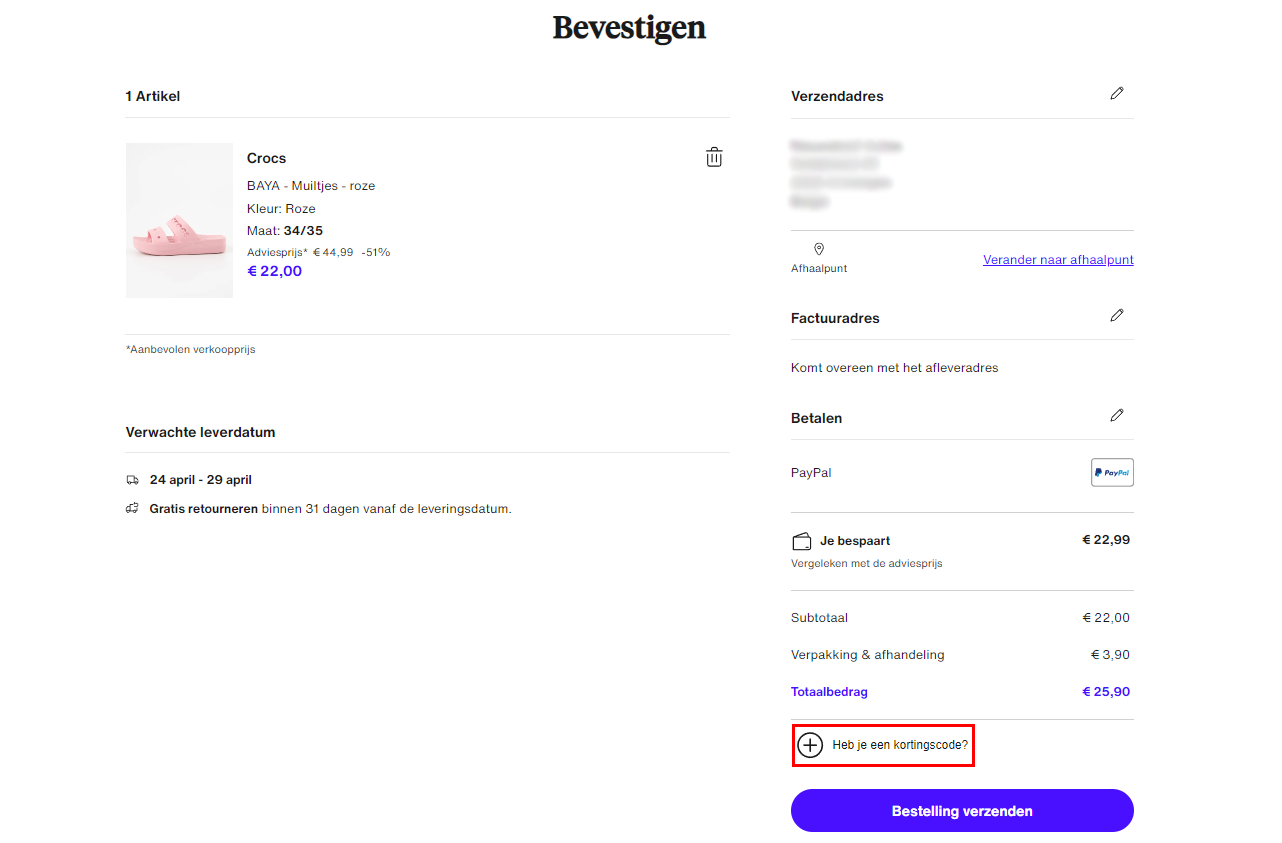Click the Afhaalpunt location pin icon
Screen dimensions: 1282x843
pos(819,249)
